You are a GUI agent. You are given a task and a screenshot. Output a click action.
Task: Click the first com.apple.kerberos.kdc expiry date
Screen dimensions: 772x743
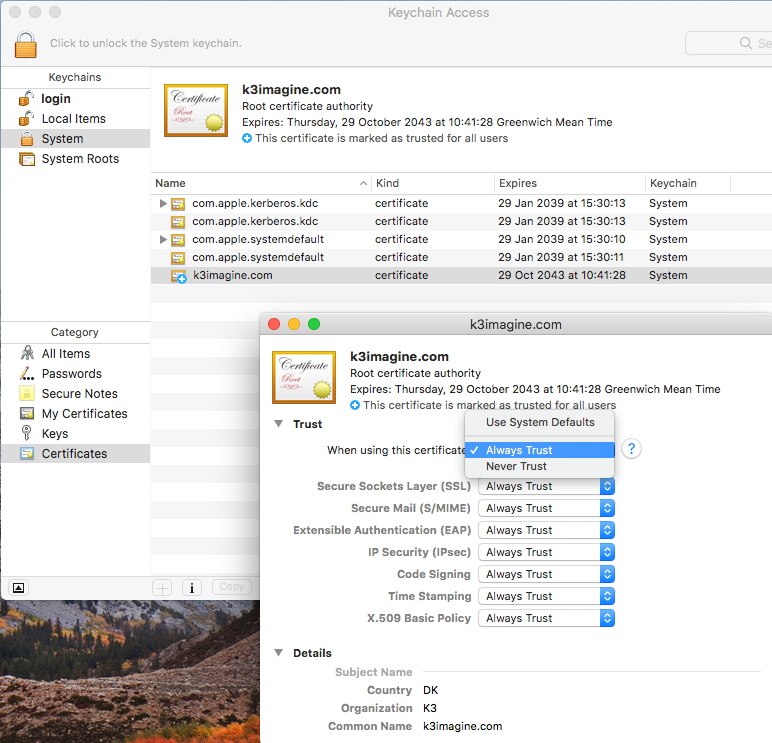[561, 203]
